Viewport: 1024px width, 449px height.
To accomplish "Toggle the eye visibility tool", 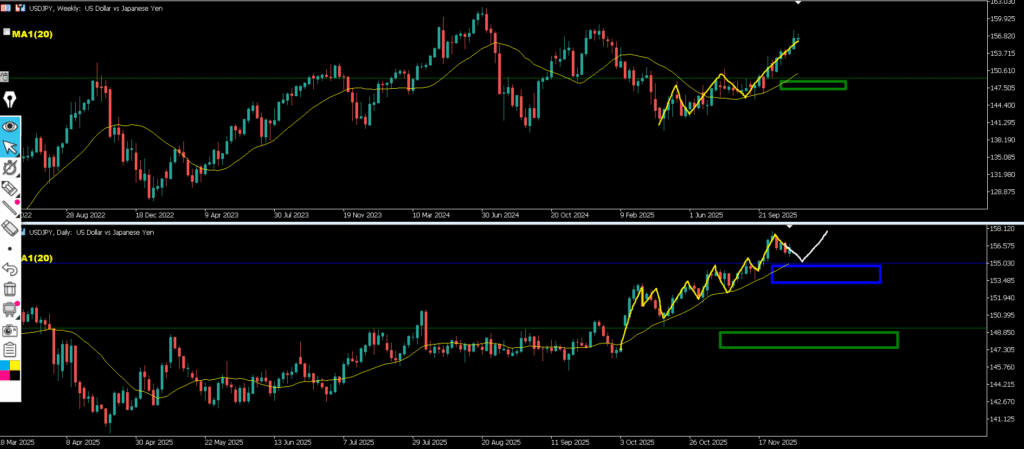I will [11, 127].
